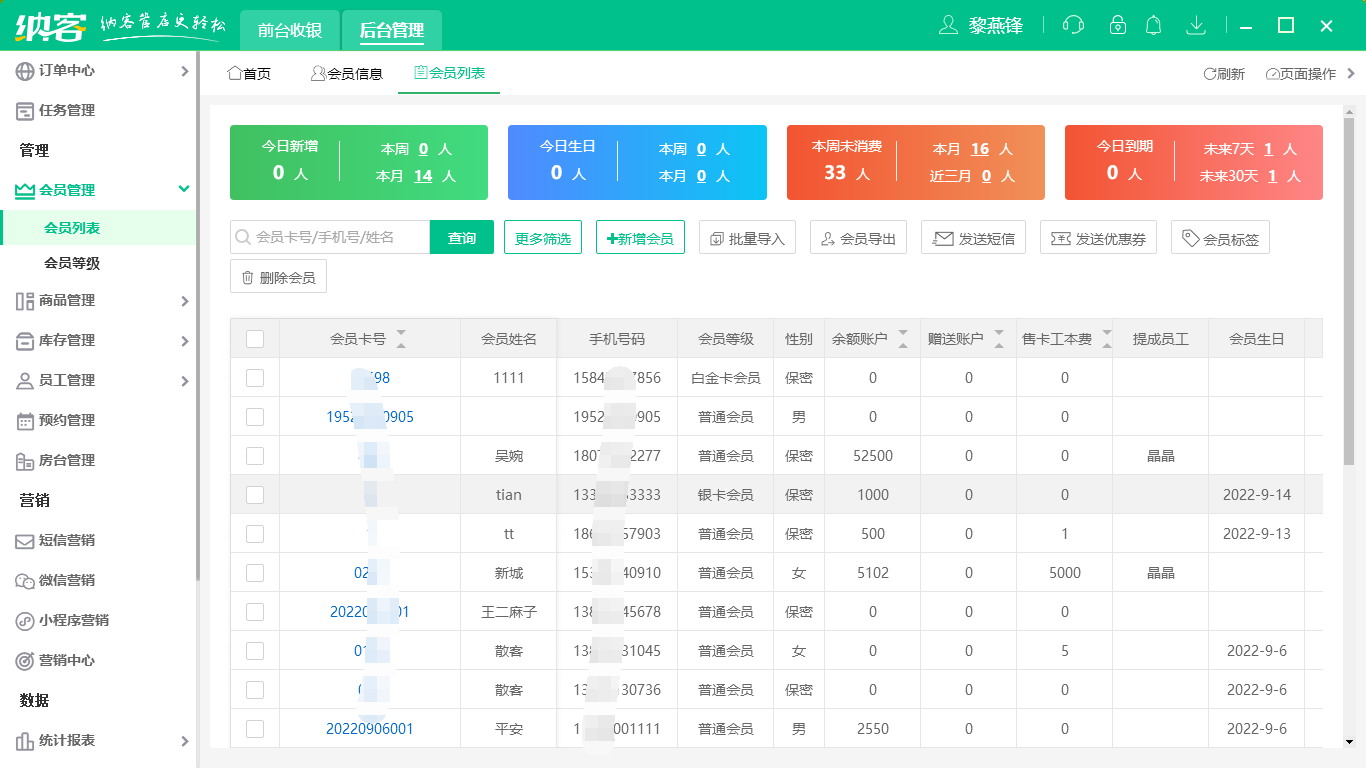Click the 新增会员 button
Viewport: 1366px width, 768px height.
[x=639, y=237]
